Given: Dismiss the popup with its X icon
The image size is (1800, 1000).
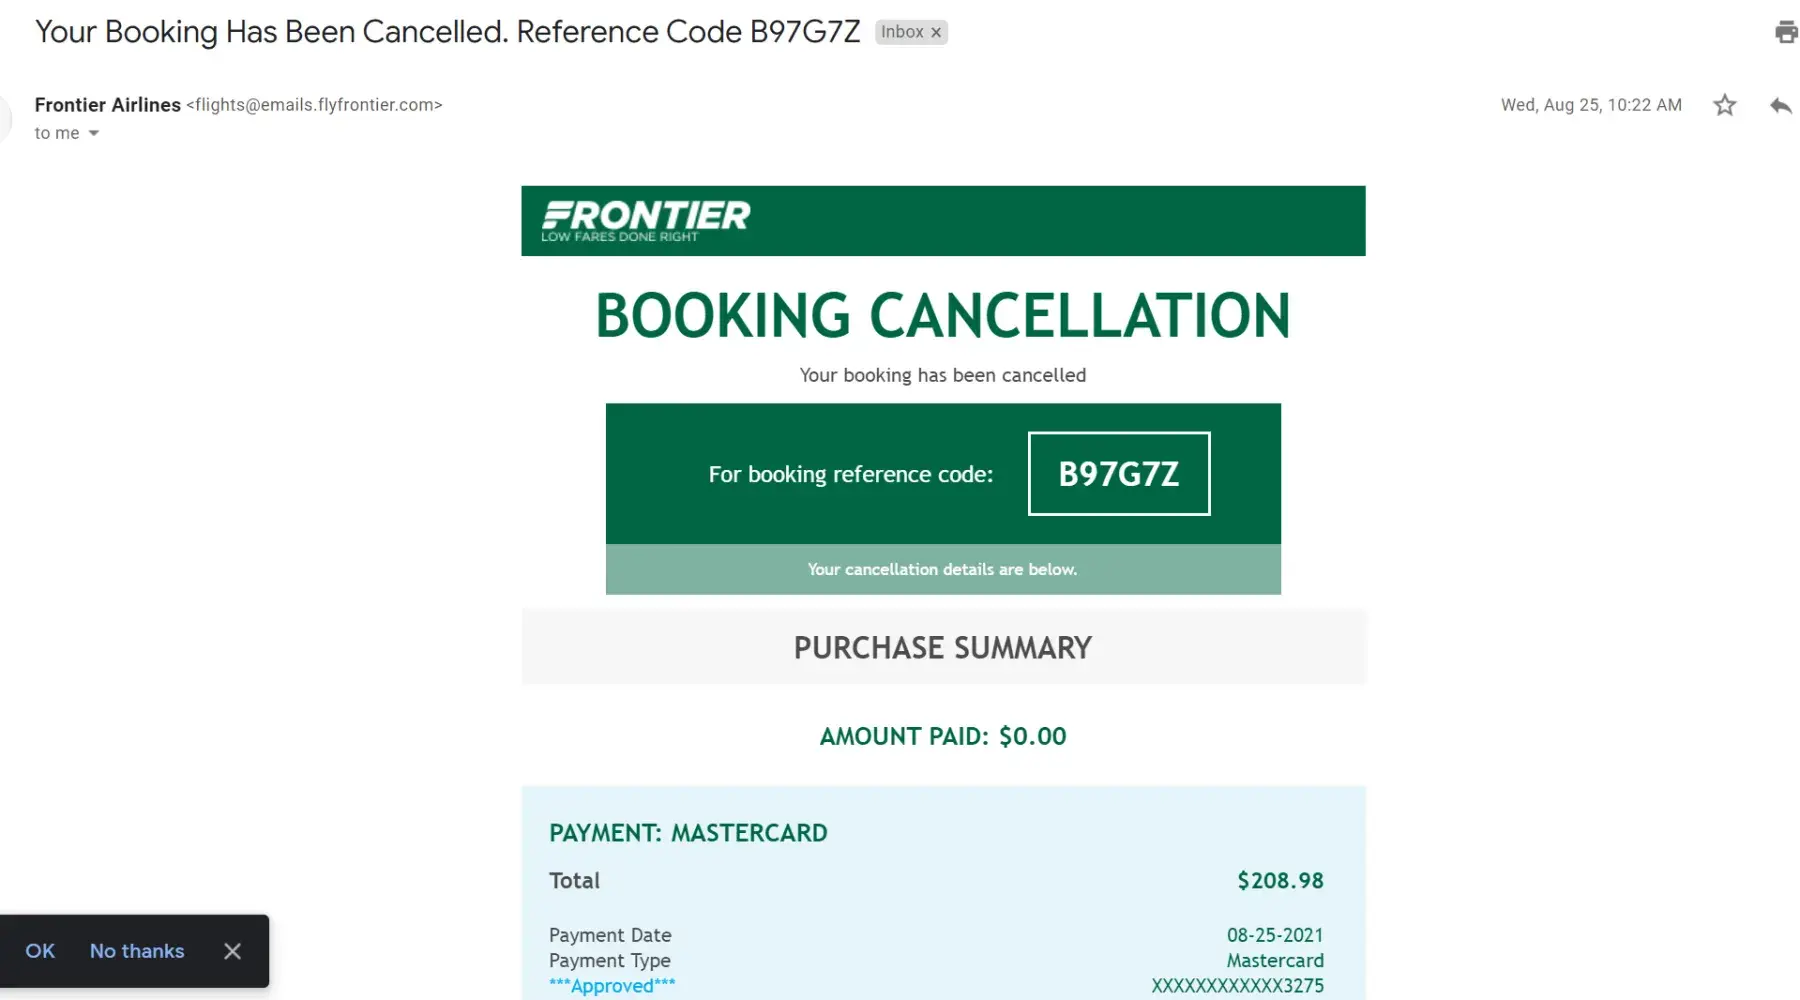Looking at the screenshot, I should click(233, 951).
